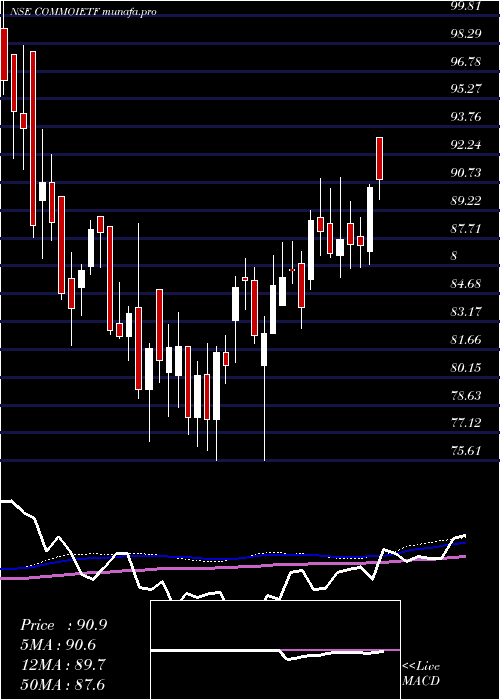Click the 'NSE COMMOIETF munafa.pro' chart title
The width and height of the screenshot is (500, 700).
(x=83, y=12)
